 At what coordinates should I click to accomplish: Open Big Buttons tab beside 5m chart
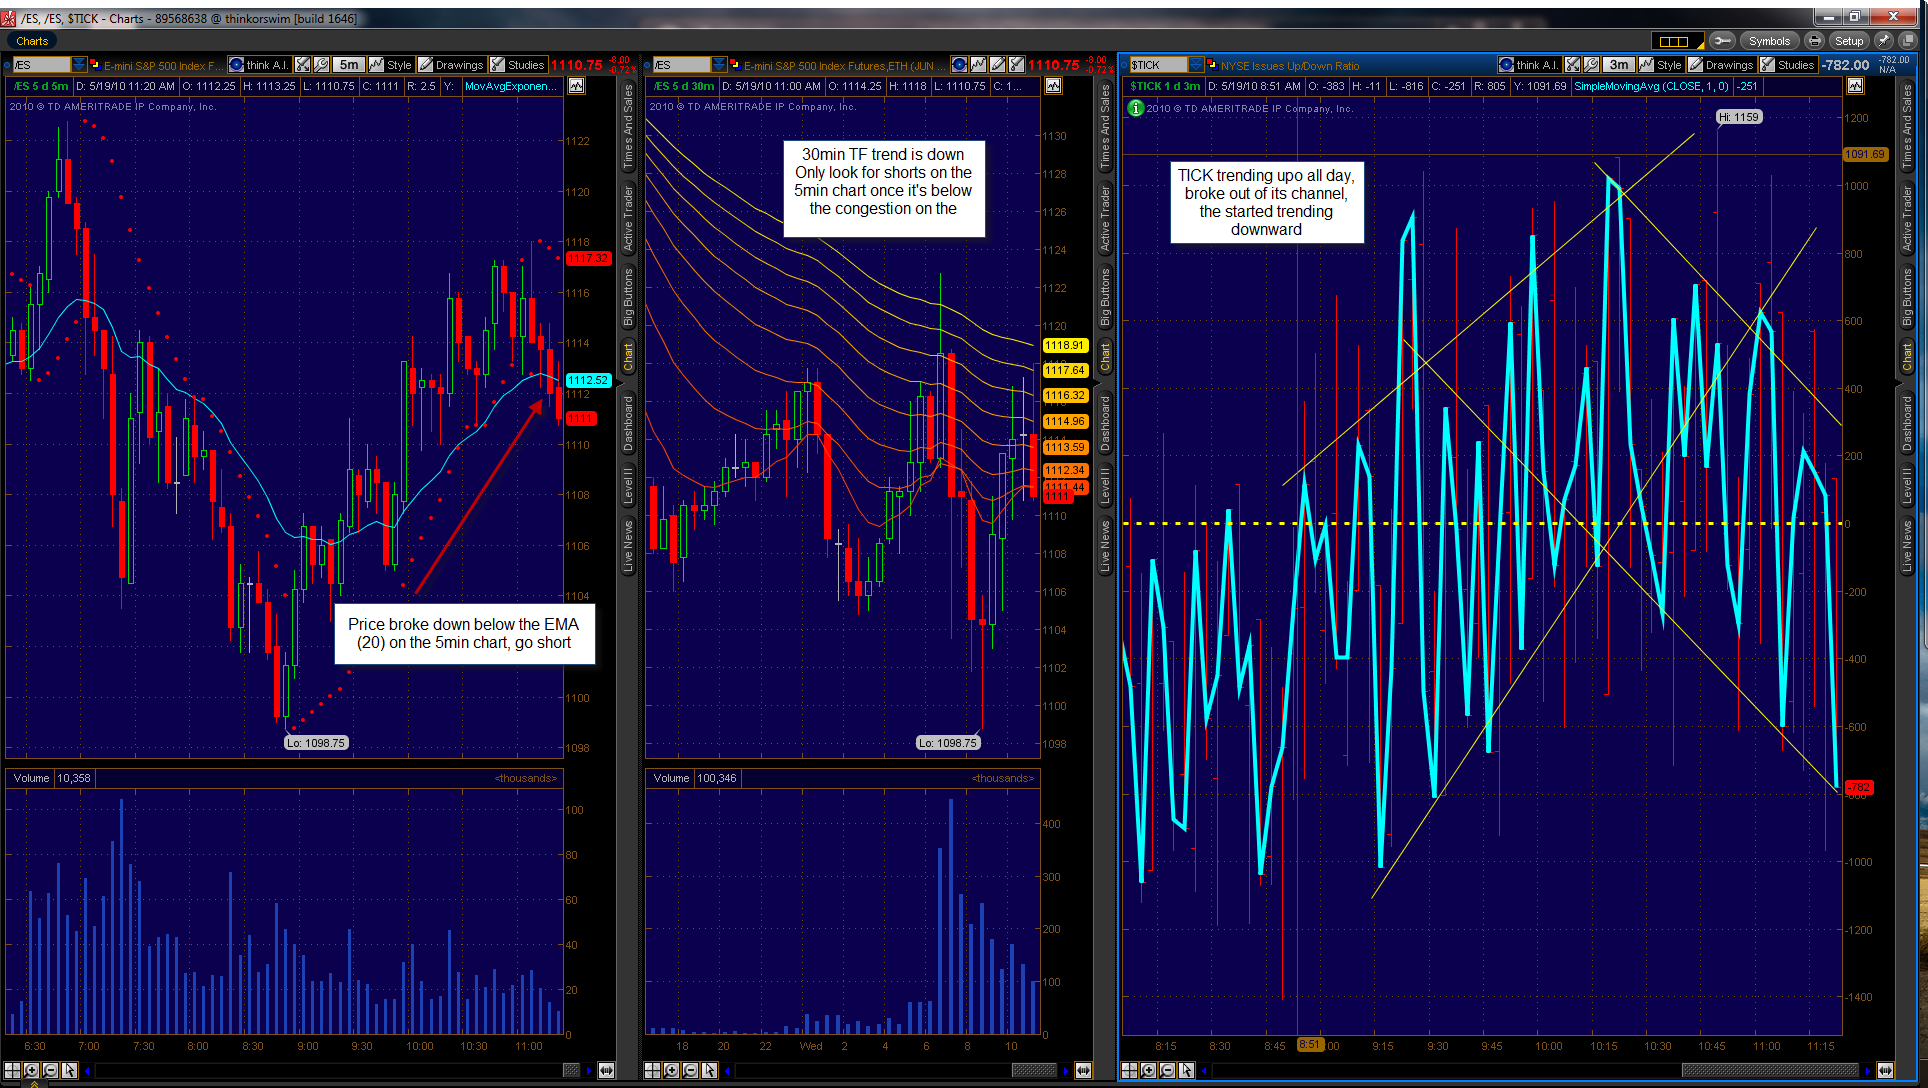pos(628,297)
